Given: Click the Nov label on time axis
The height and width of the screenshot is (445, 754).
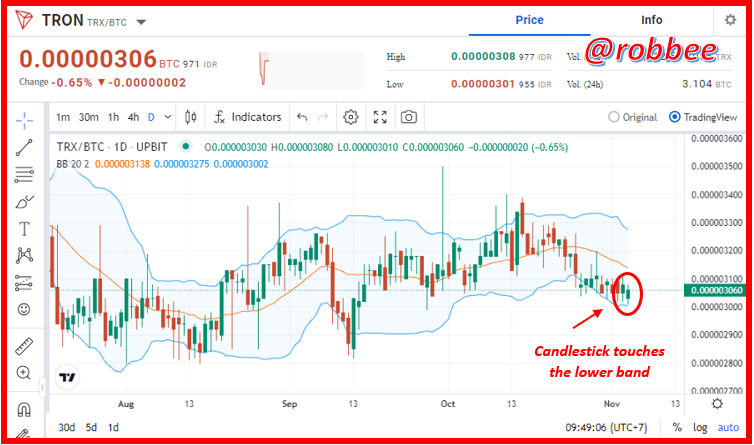Looking at the screenshot, I should pyautogui.click(x=612, y=404).
